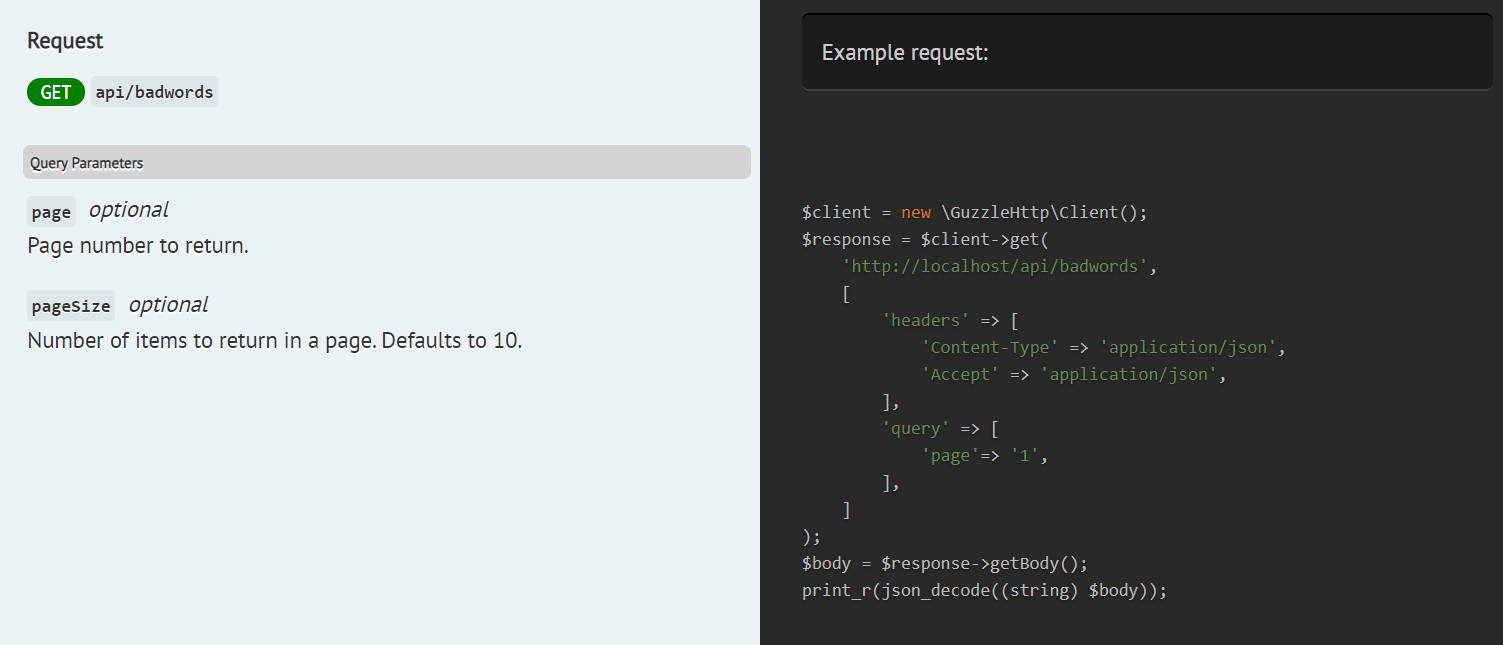
Task: Click the green GET method badge
Action: click(56, 92)
